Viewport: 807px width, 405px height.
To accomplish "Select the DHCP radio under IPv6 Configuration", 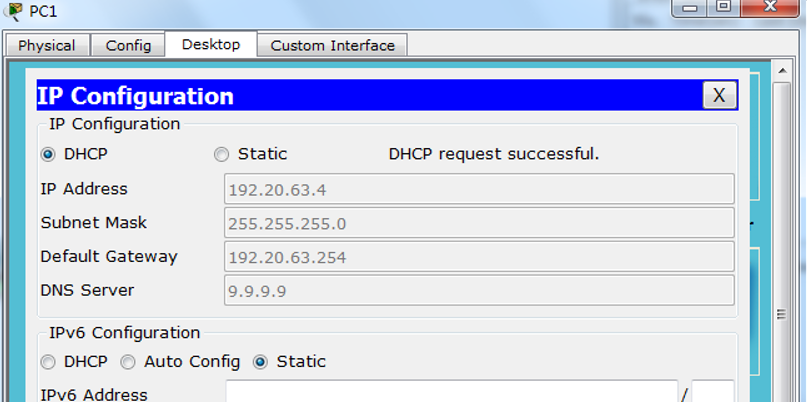I will point(48,362).
